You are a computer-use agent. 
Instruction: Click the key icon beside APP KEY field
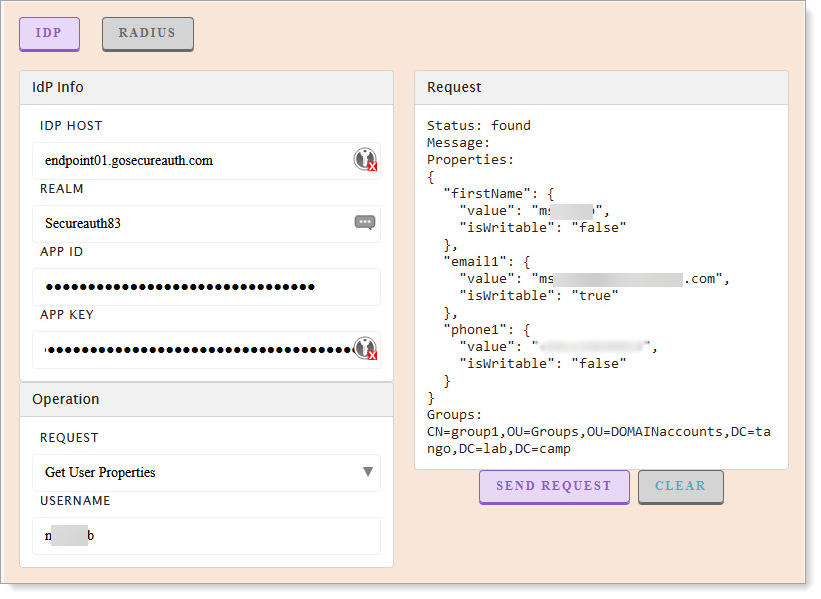365,348
